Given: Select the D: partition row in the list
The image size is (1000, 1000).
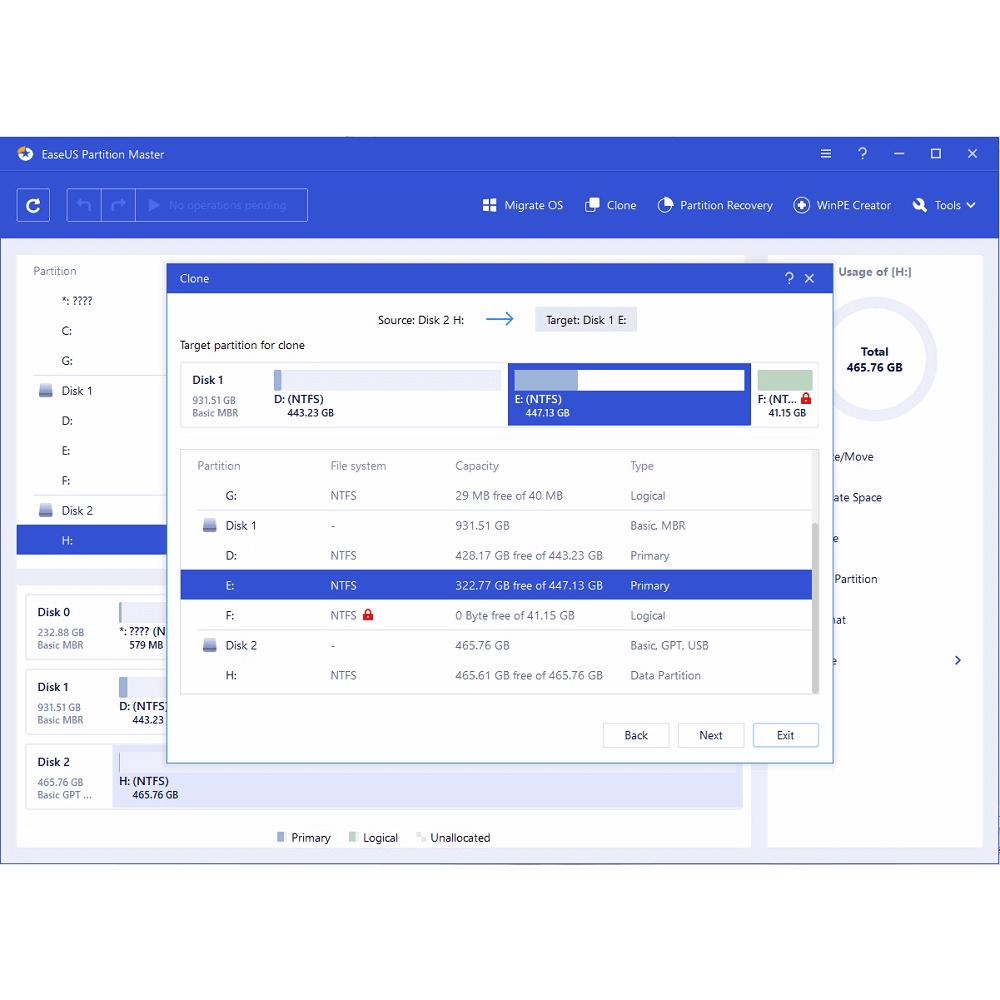Looking at the screenshot, I should [495, 556].
